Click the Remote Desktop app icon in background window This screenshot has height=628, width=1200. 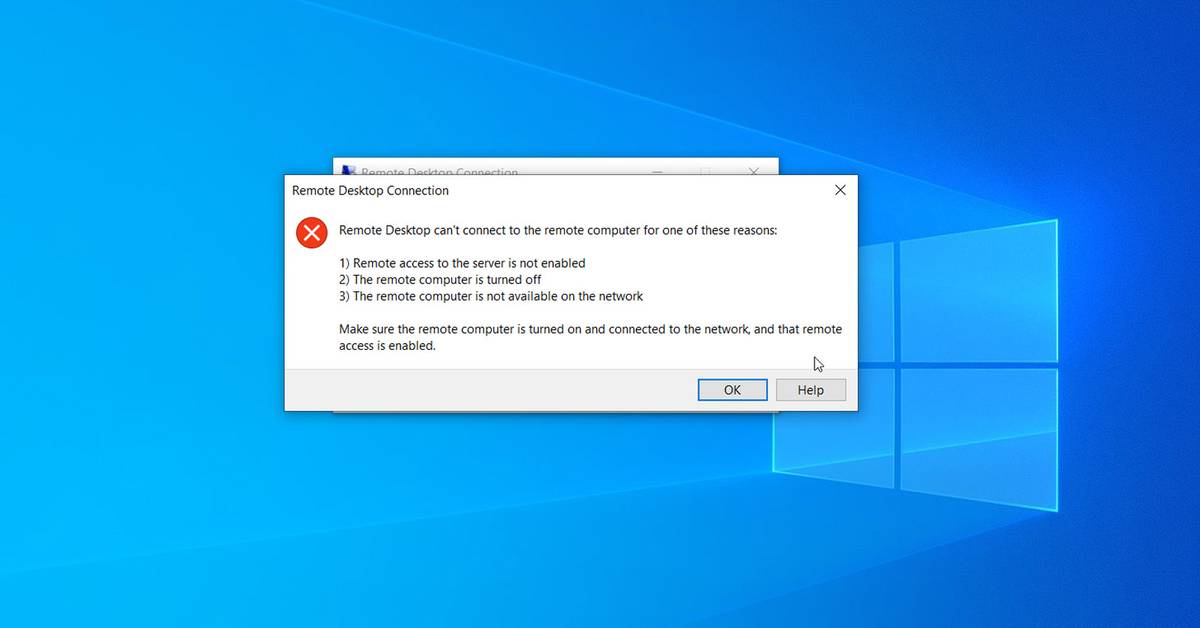click(348, 171)
